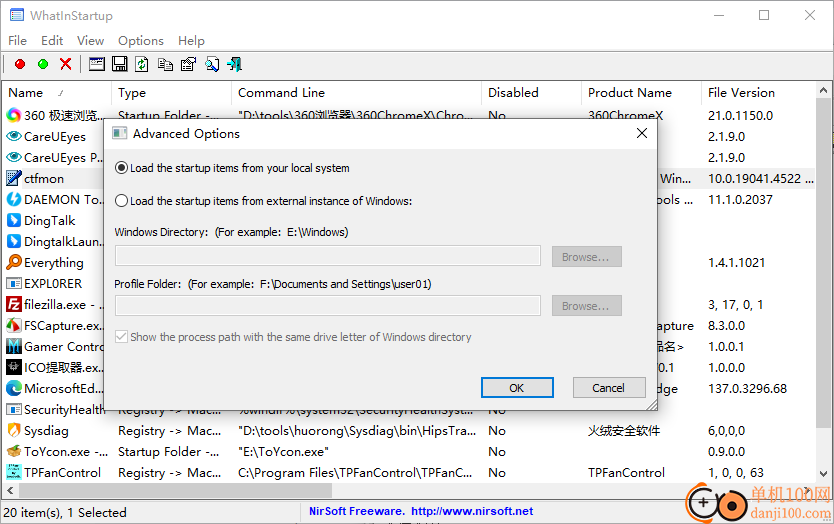Click the Properties toolbar icon
Screen dimensions: 834x524
coord(188,64)
